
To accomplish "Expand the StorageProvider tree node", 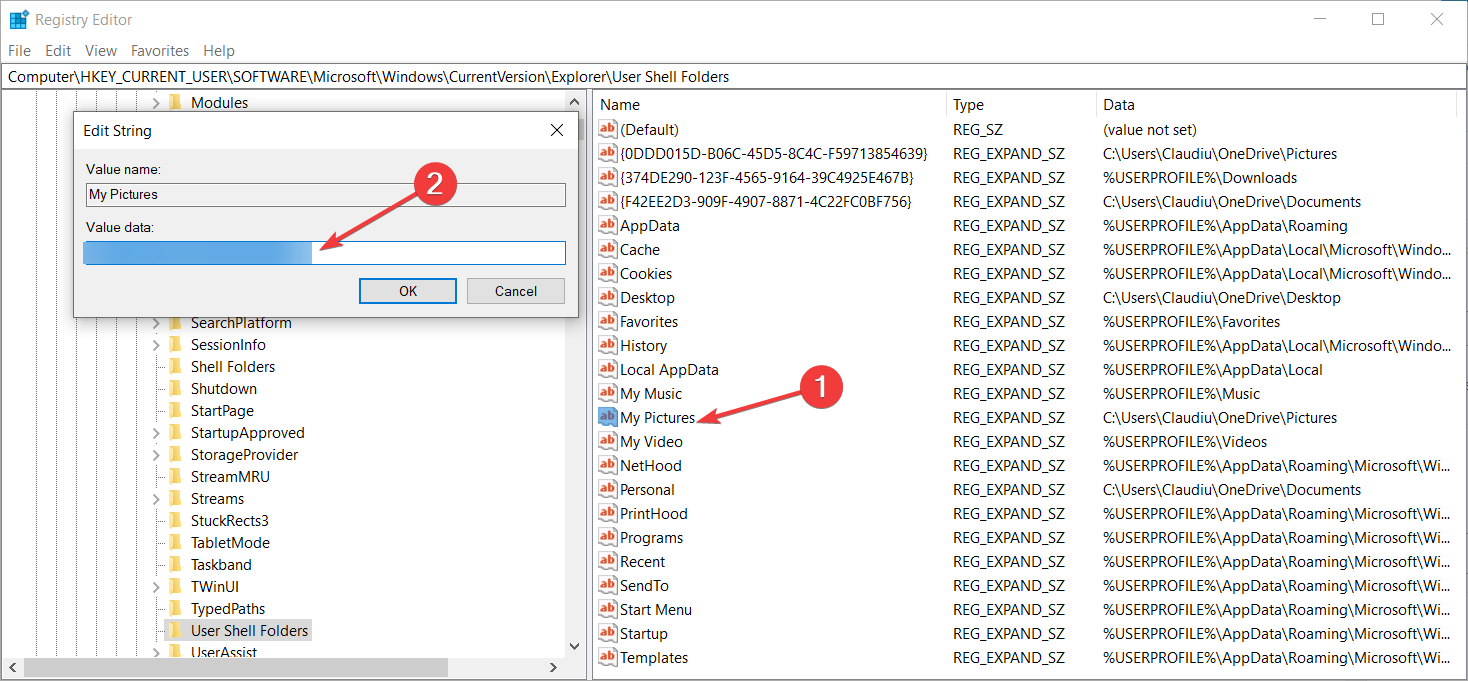I will tap(156, 455).
